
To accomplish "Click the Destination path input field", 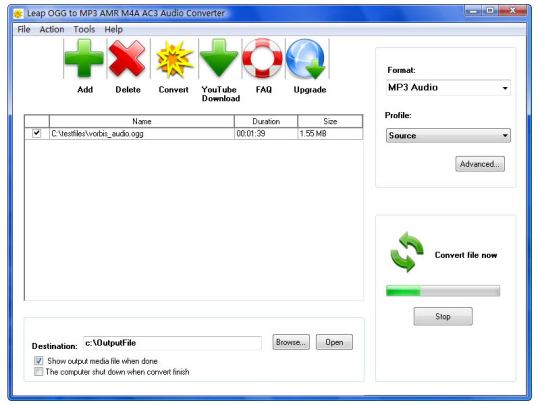I will 172,343.
